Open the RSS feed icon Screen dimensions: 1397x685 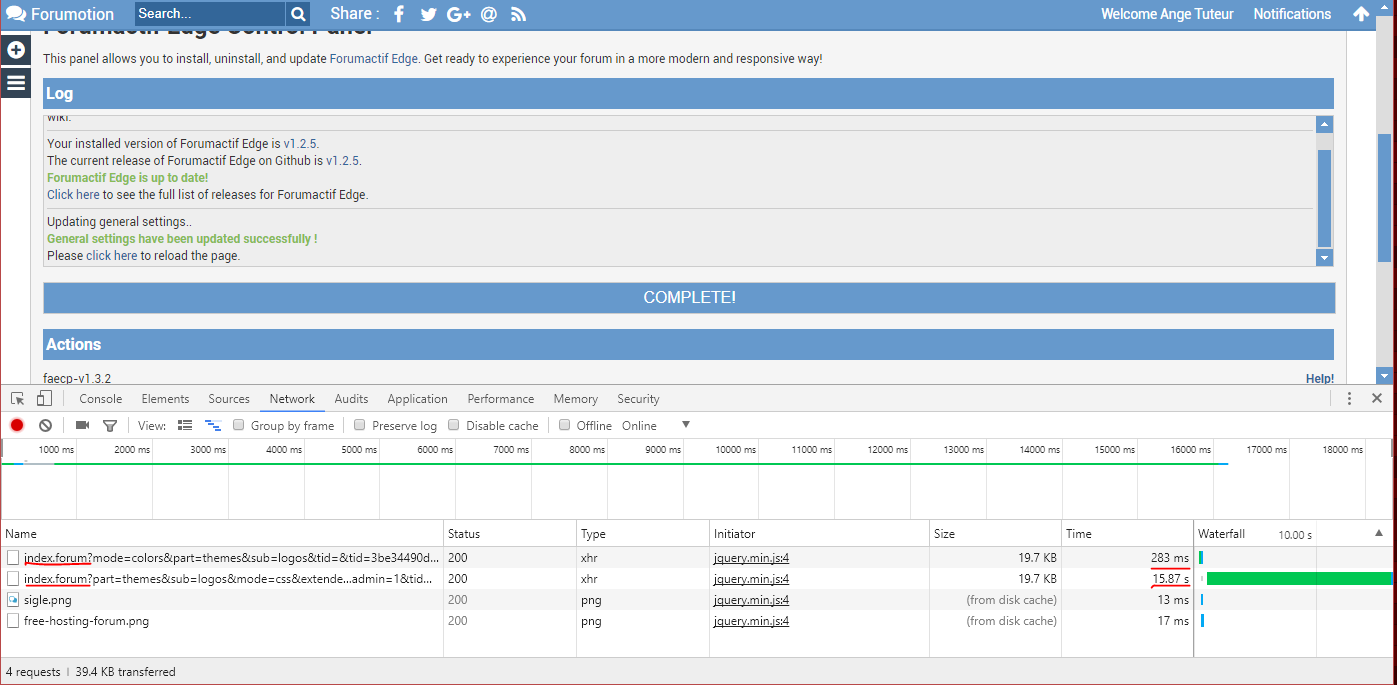point(518,14)
